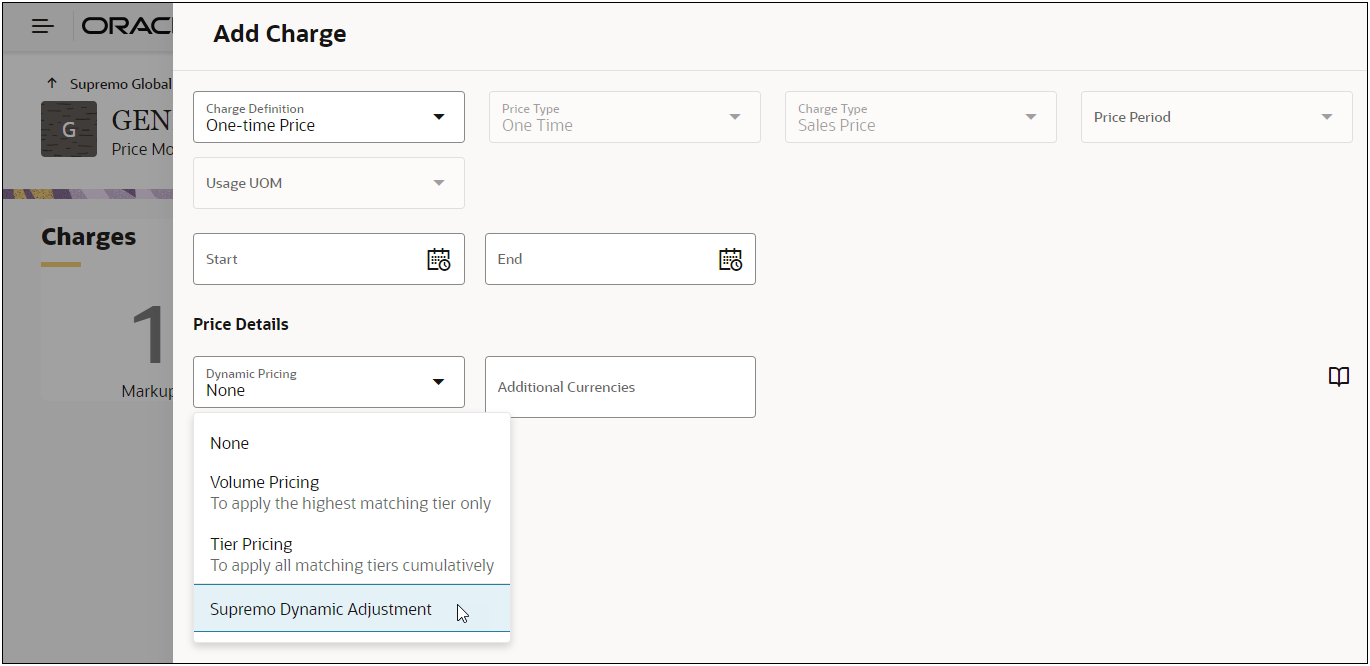Click the Oracle logo in header
Viewport: 1370px width, 666px height.
click(x=127, y=26)
